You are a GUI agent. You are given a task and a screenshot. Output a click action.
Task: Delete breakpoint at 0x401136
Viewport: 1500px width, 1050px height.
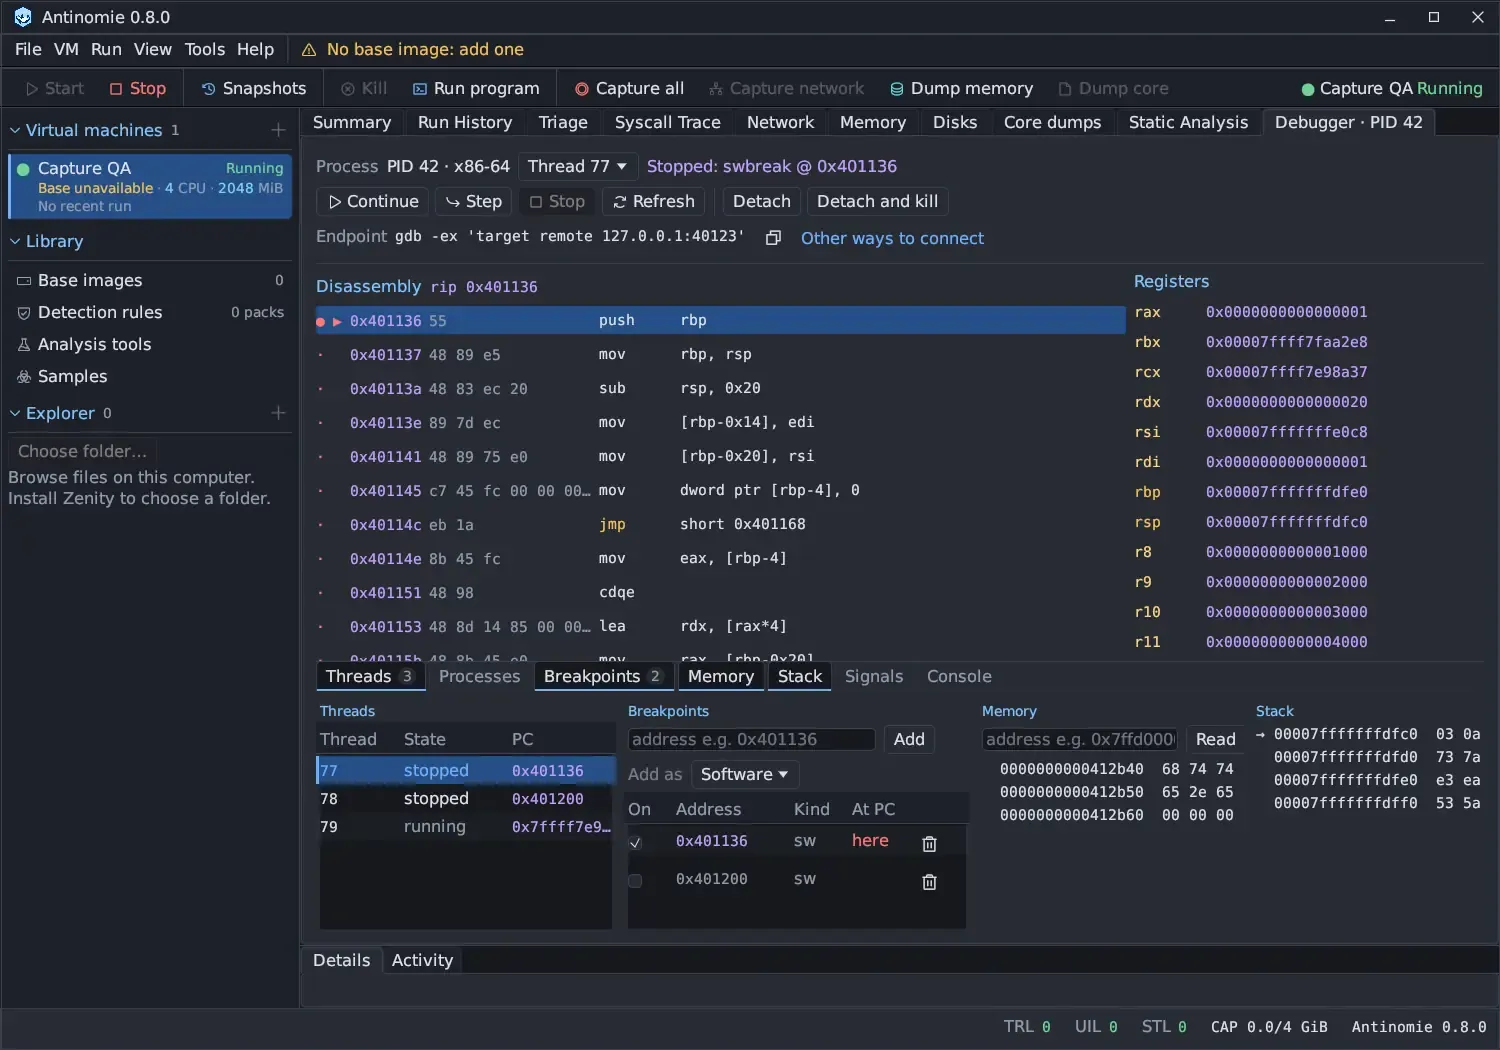(x=929, y=844)
